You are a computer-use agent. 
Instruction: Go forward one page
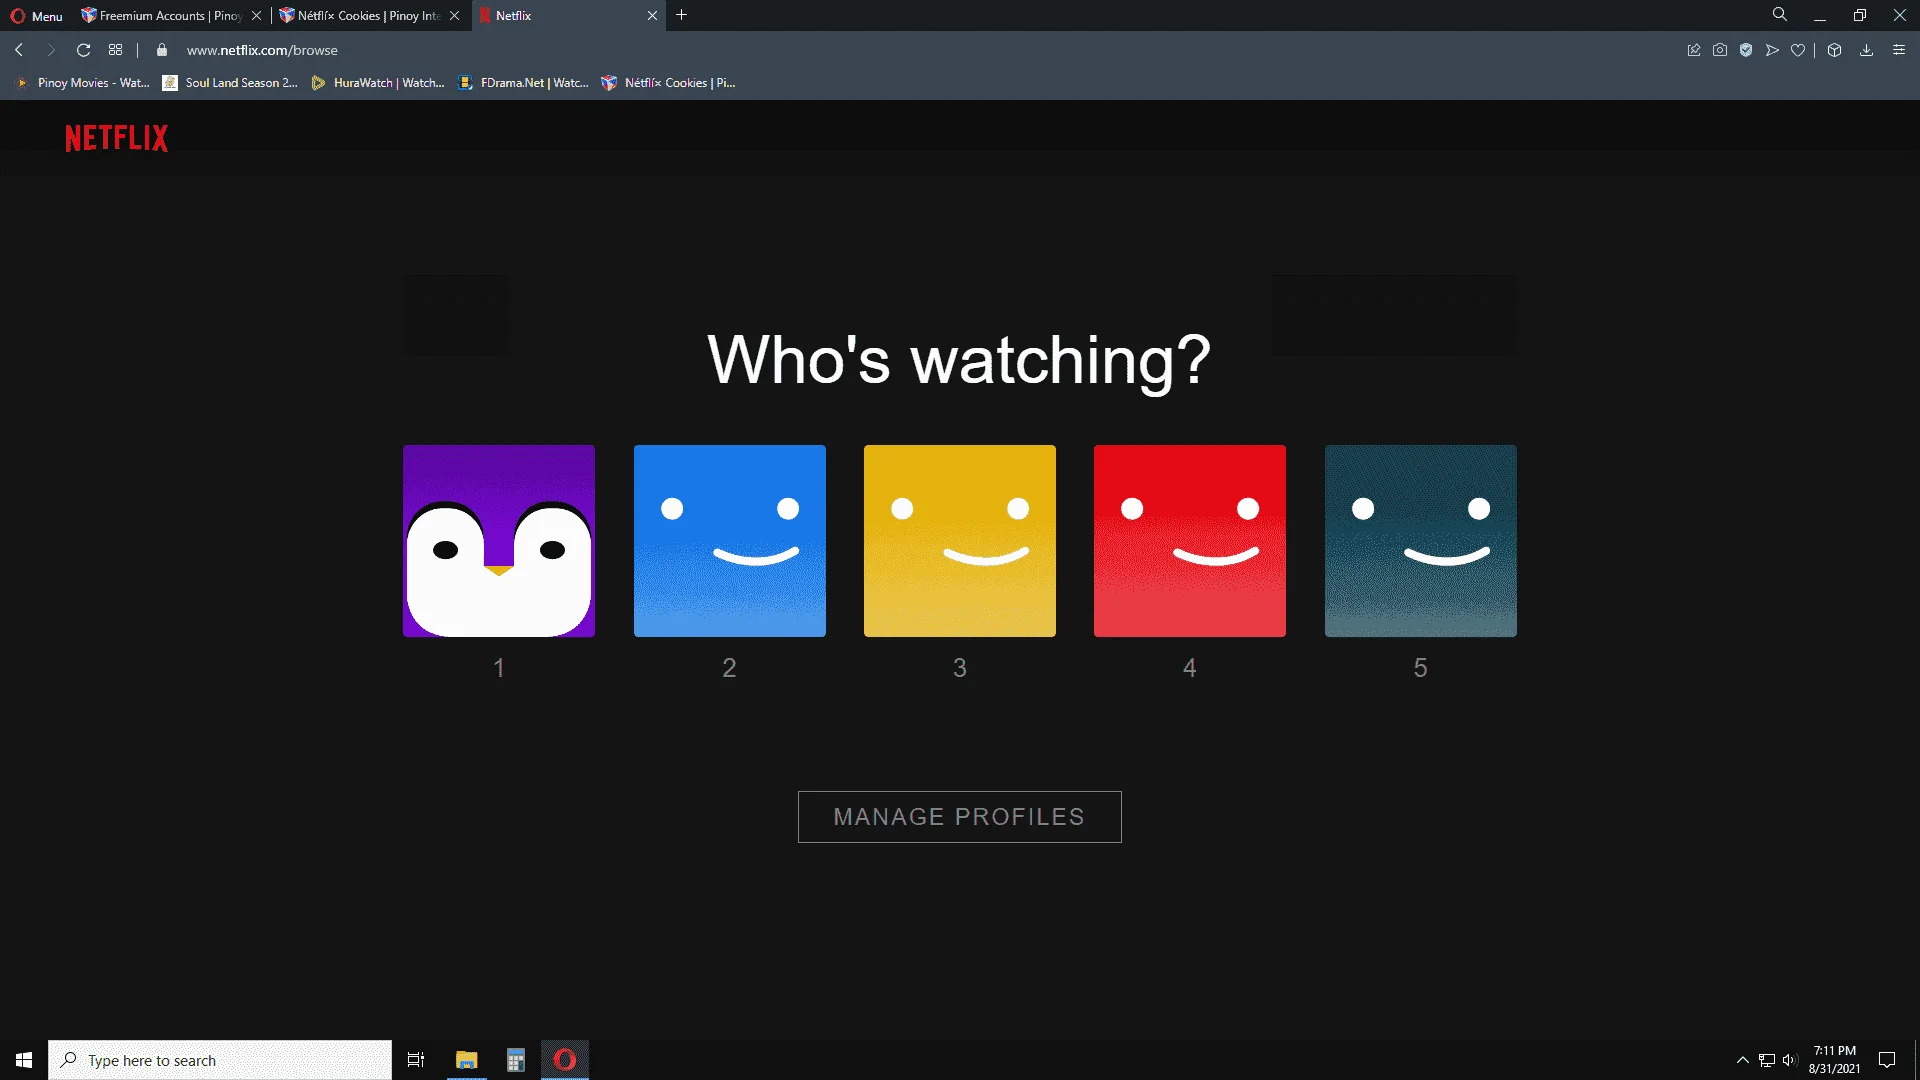point(51,50)
